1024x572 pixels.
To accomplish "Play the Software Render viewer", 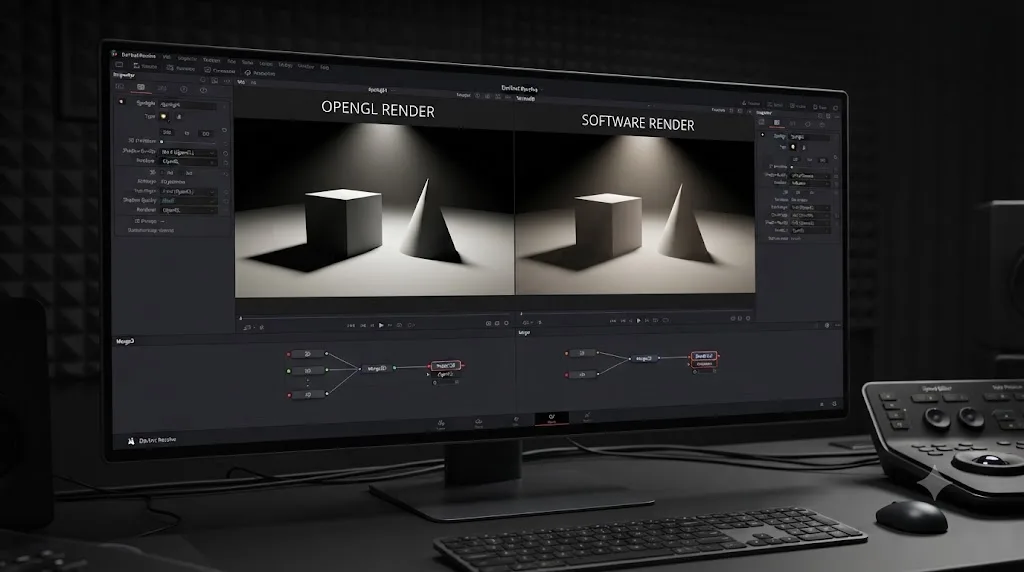I will tap(639, 321).
